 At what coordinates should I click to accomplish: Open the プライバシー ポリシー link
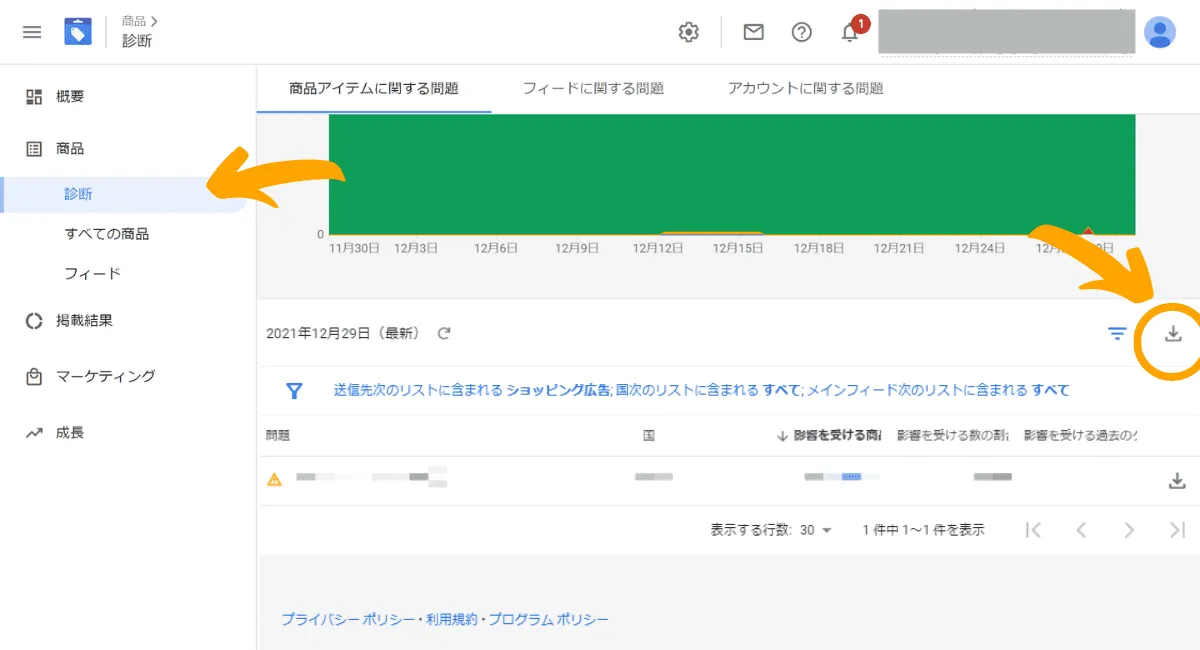point(348,619)
